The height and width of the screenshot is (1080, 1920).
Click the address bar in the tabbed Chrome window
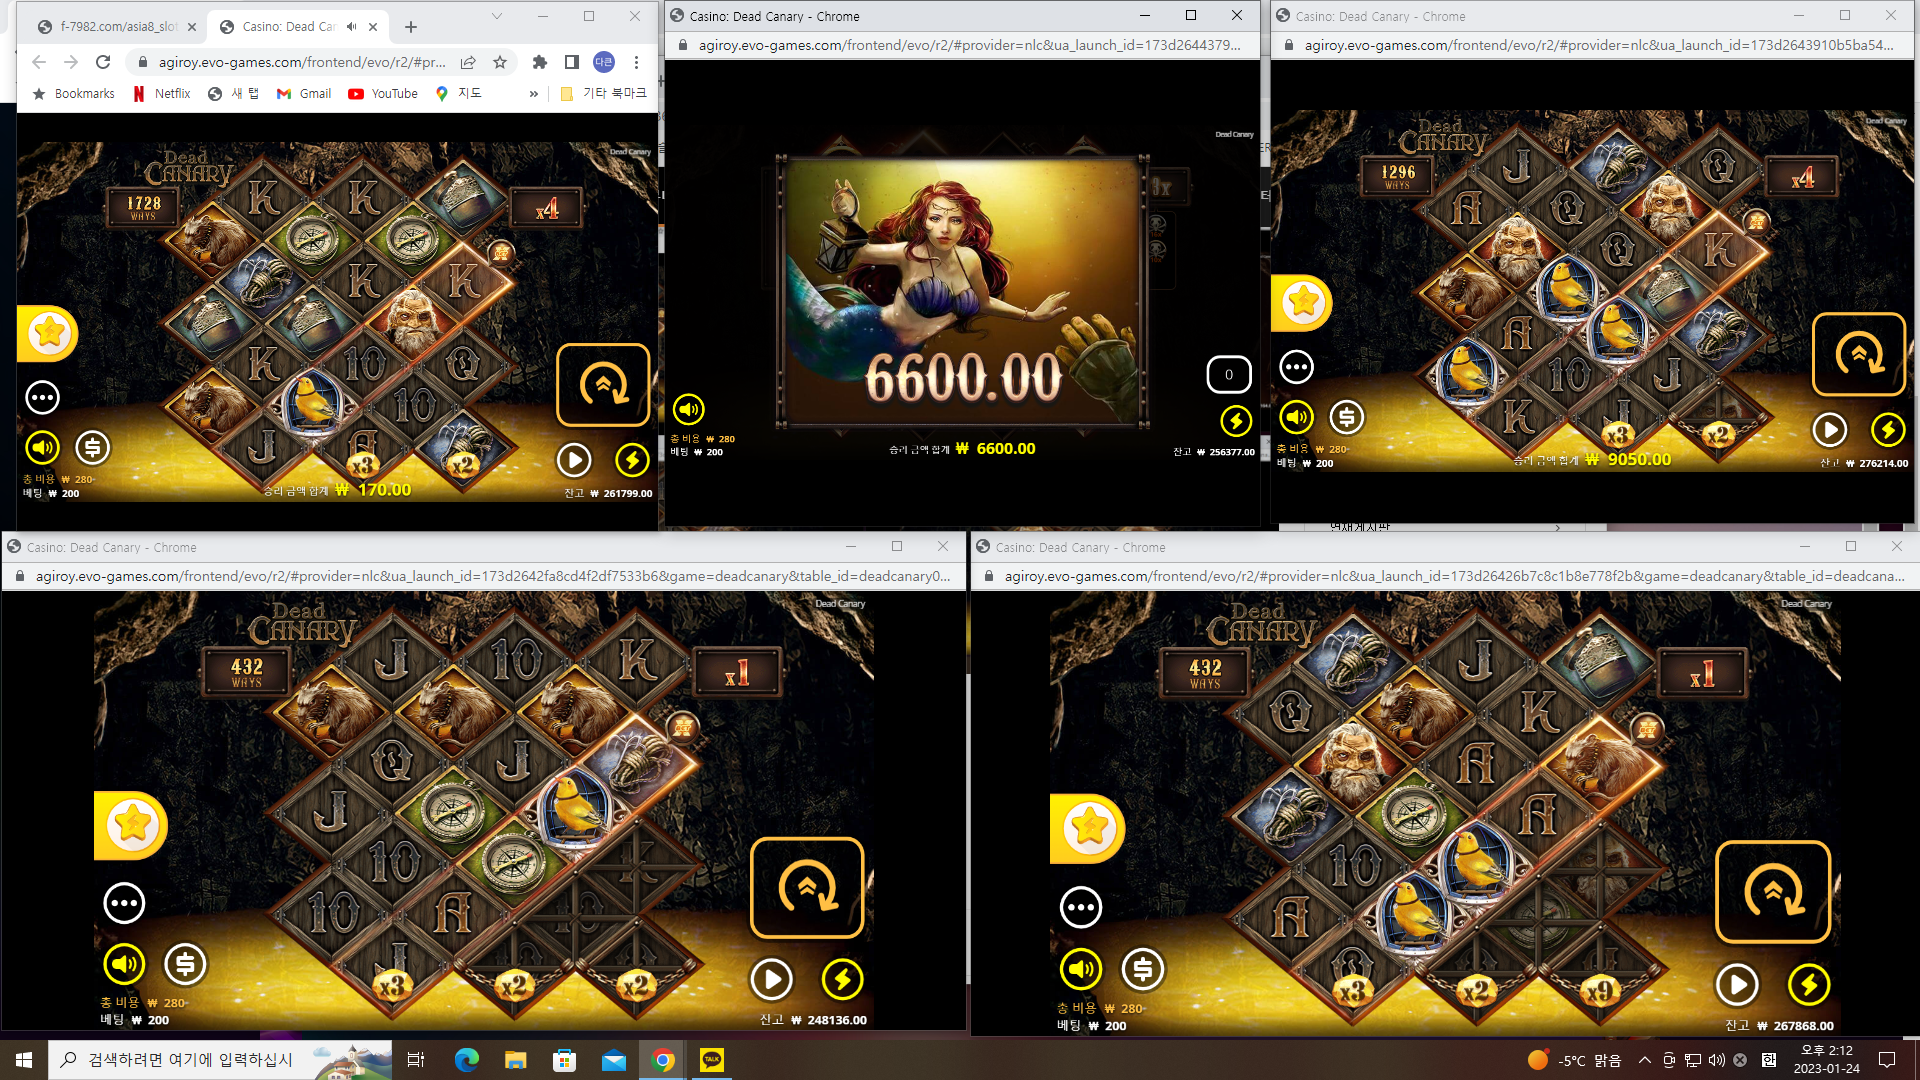click(x=302, y=62)
